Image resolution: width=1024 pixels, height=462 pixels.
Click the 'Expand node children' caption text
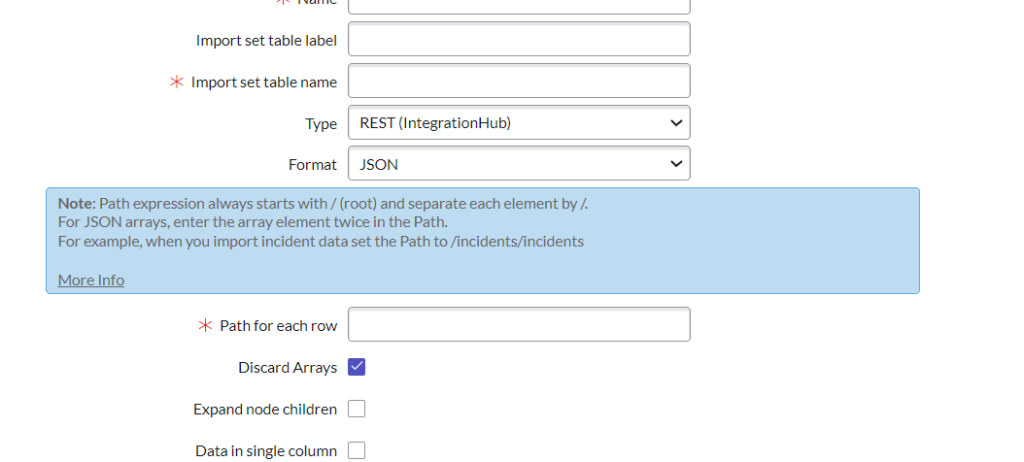(x=265, y=410)
